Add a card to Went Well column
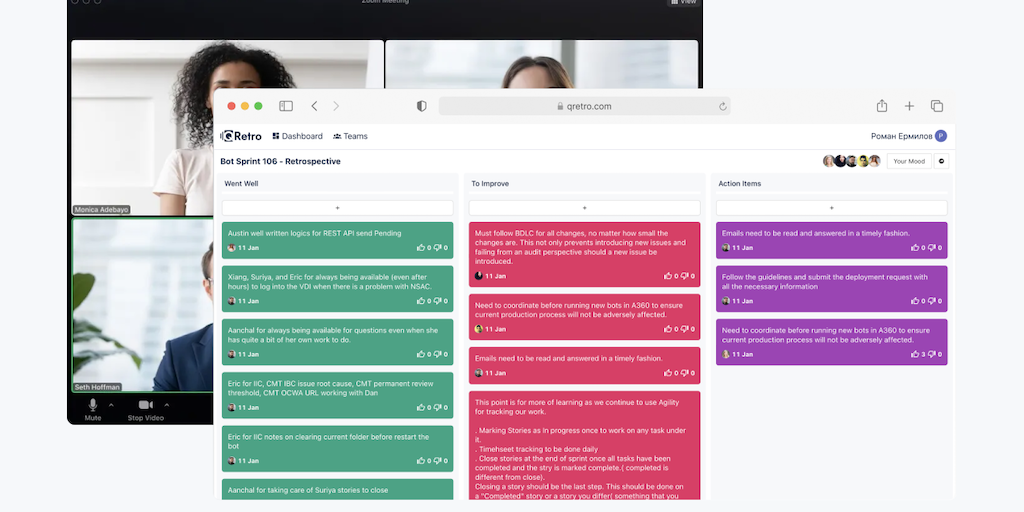Viewport: 1024px width, 512px height. tap(337, 208)
